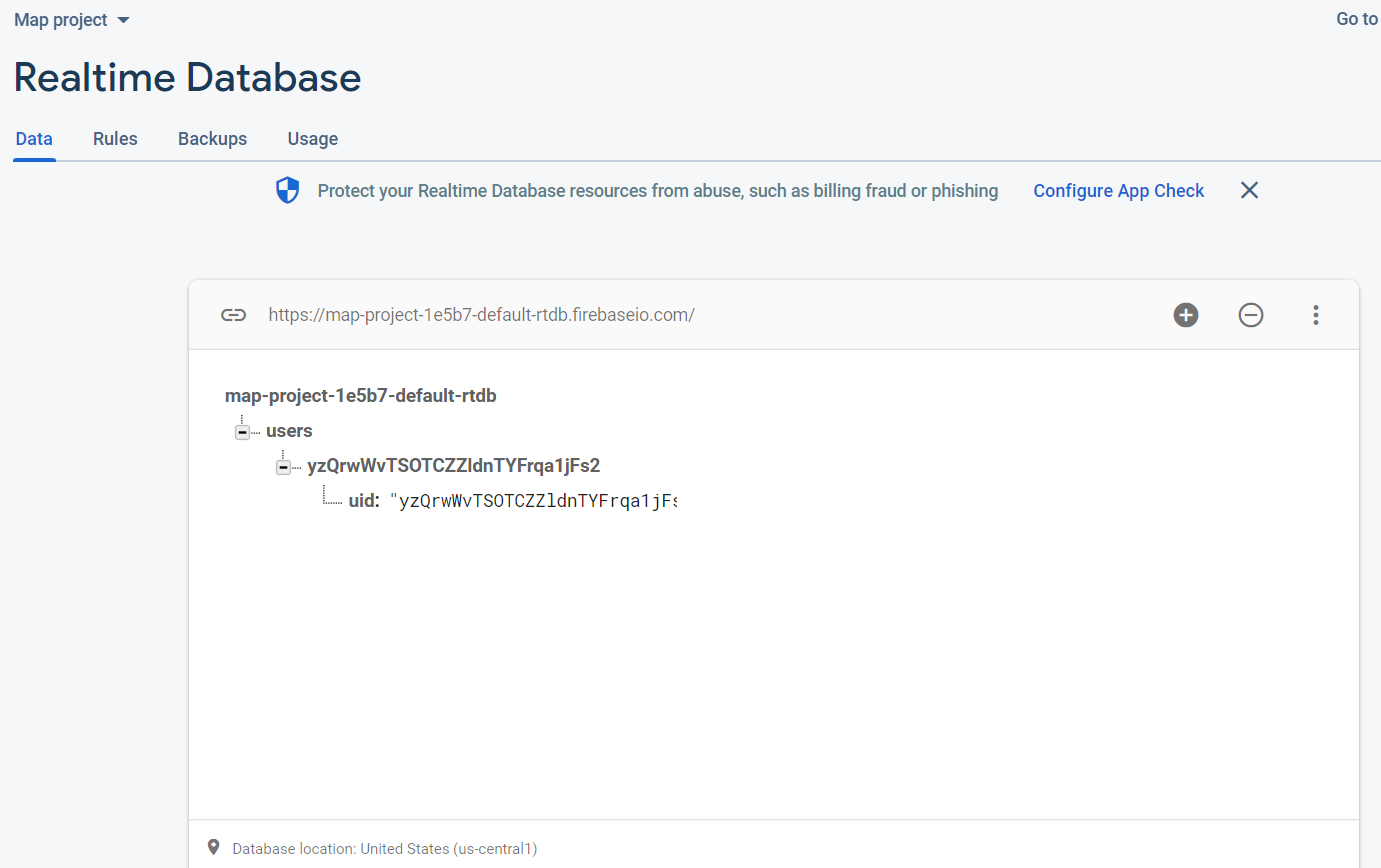Click Configure App Check link
Image resolution: width=1381 pixels, height=868 pixels.
tap(1118, 191)
